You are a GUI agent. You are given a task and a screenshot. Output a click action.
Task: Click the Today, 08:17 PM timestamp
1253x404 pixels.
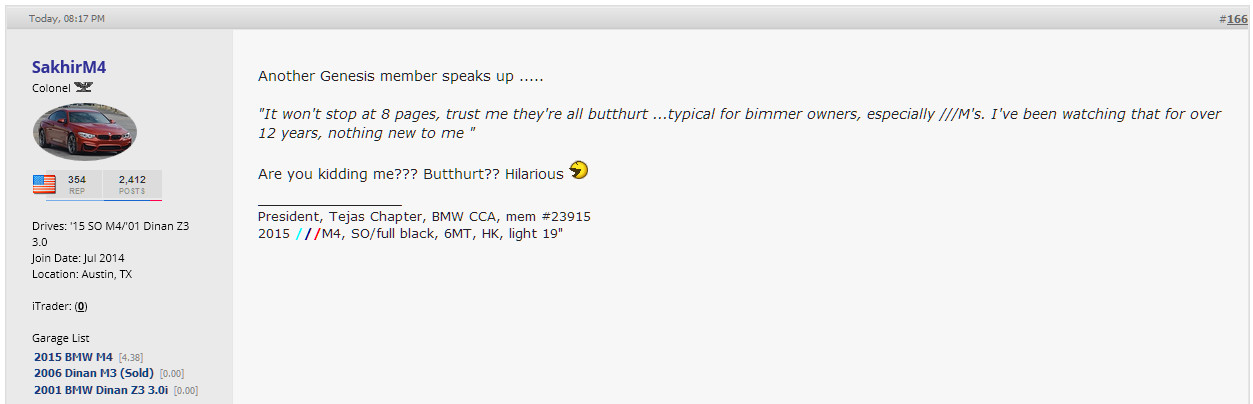(x=67, y=19)
